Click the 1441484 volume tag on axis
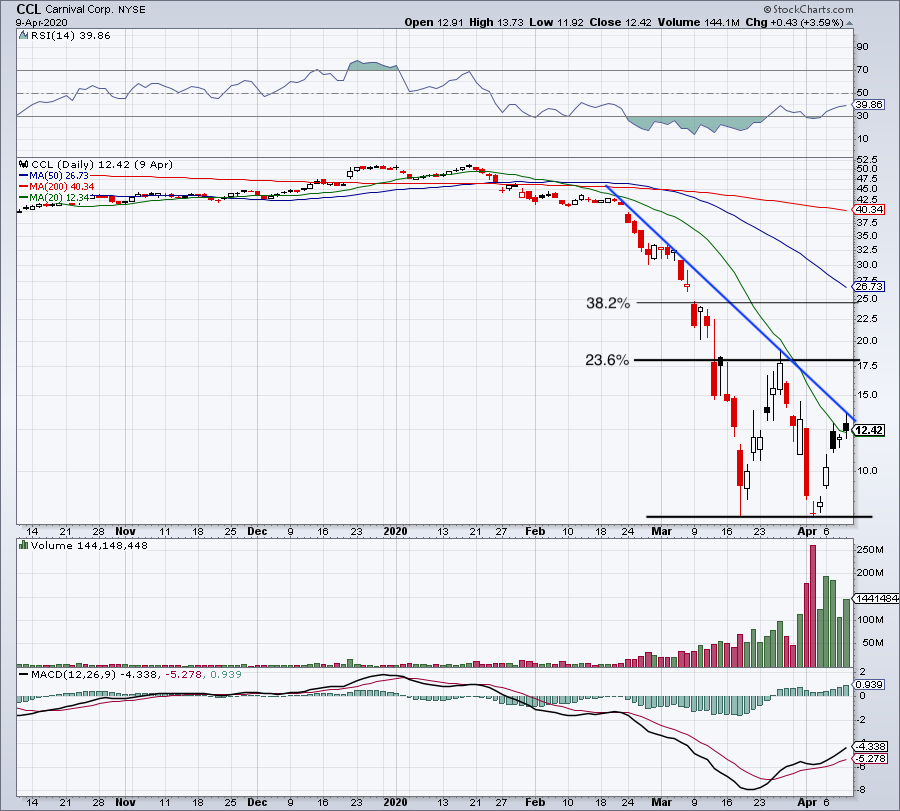 pyautogui.click(x=876, y=599)
